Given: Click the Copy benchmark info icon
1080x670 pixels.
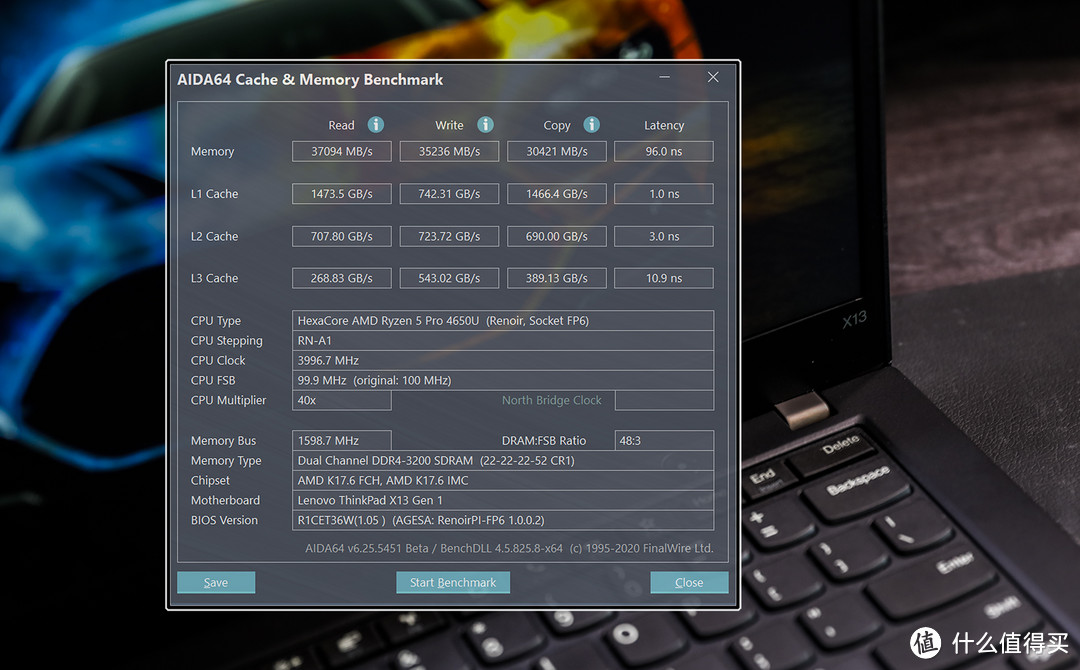Looking at the screenshot, I should [x=591, y=125].
